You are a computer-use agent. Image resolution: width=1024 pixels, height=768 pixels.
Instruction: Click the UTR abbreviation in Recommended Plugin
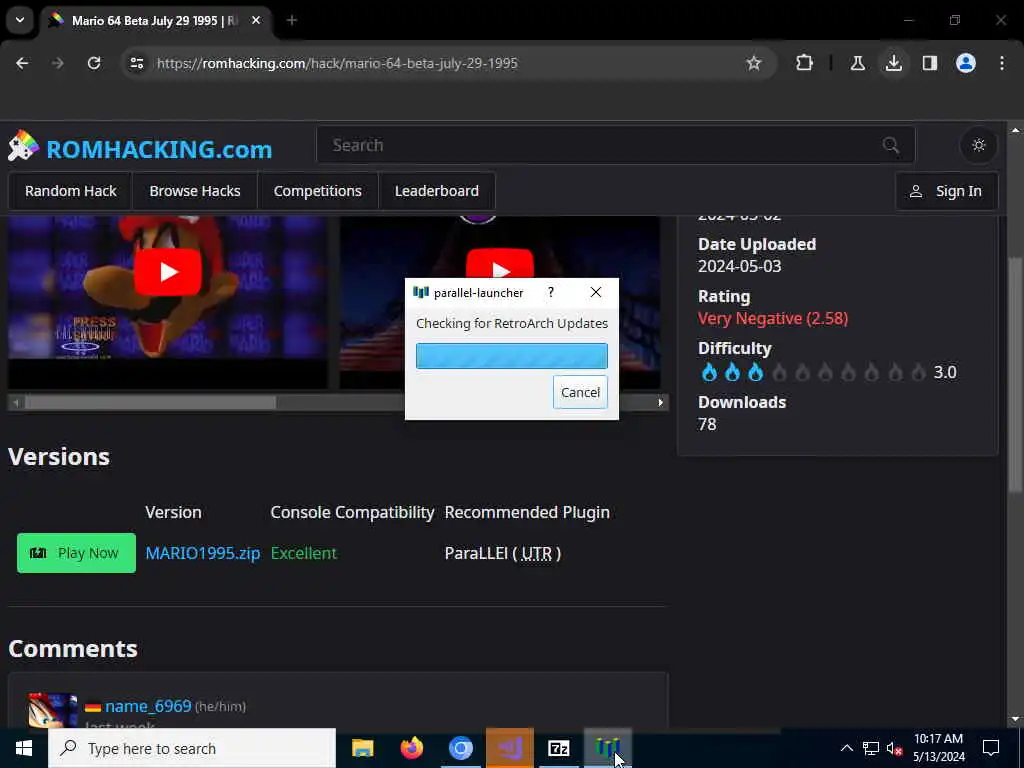536,553
